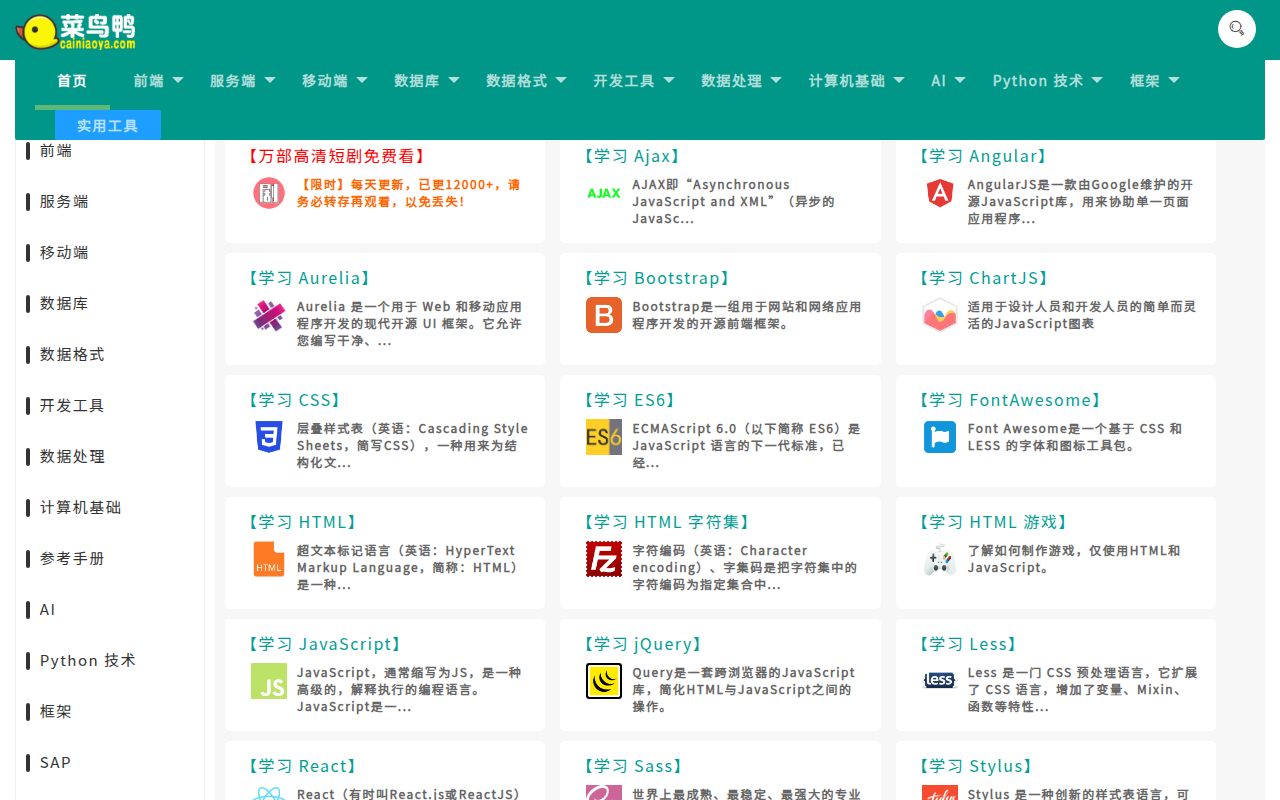Click the FontAwesome description text

pos(1075,437)
